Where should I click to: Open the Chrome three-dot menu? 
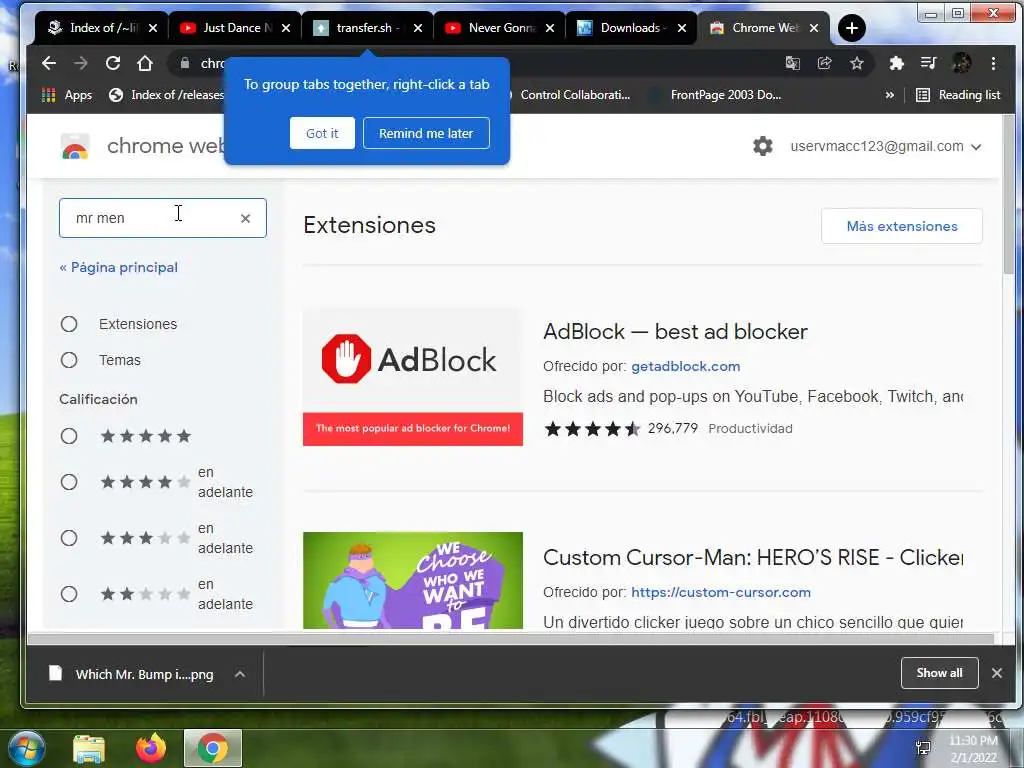[993, 63]
